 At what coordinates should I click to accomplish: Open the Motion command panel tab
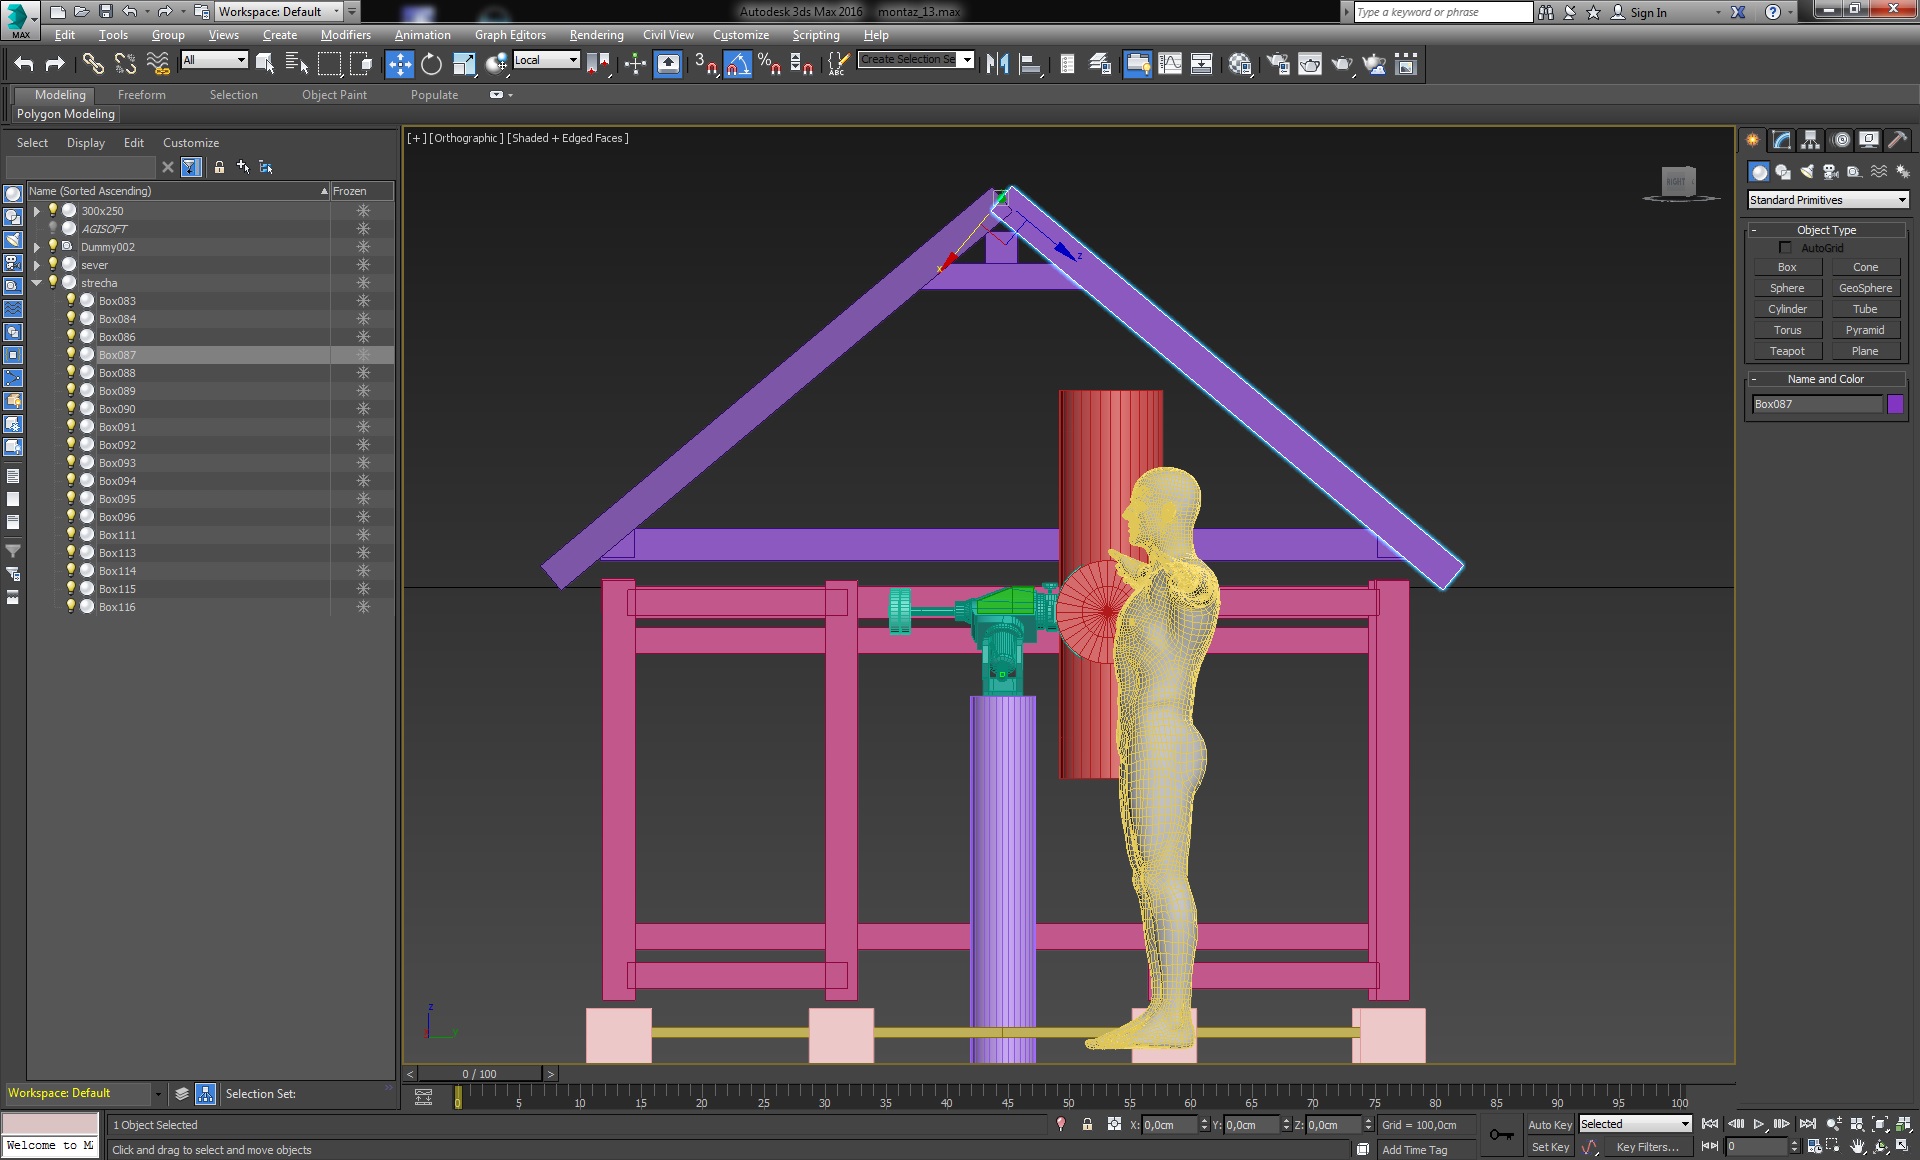point(1840,140)
